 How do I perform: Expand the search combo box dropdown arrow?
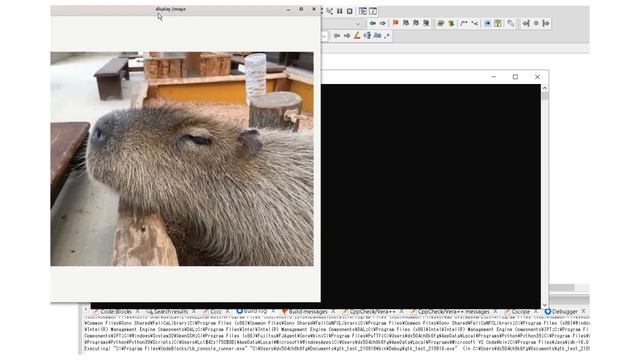pos(325,36)
